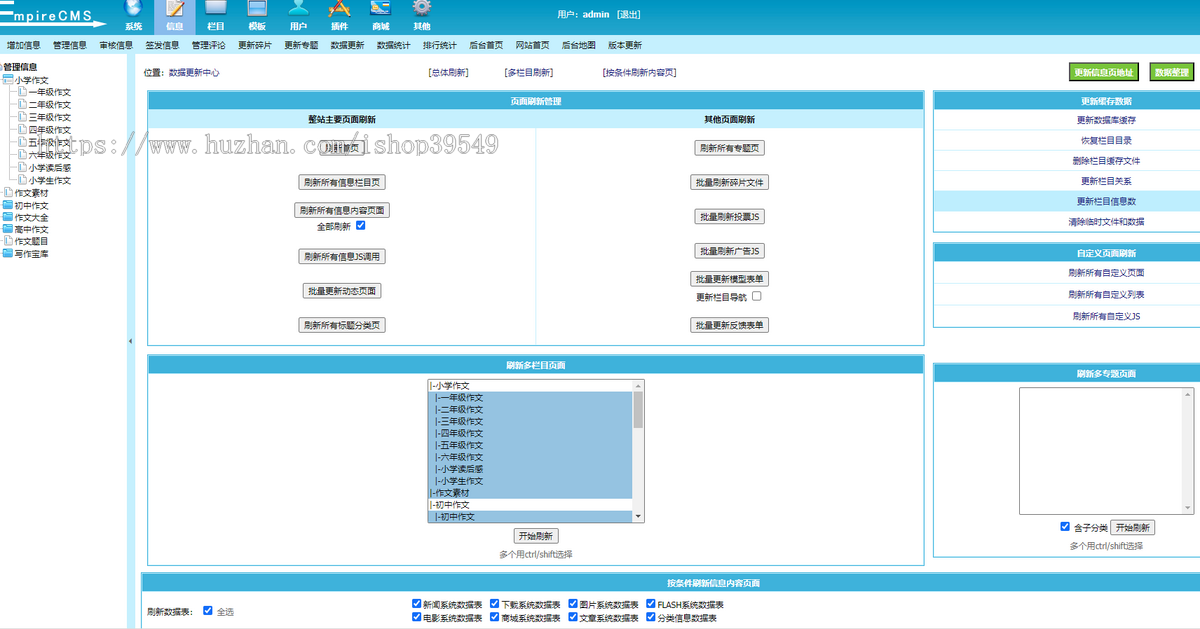1200x629 pixels.
Task: Uncheck FLASH系统数据表
Action: pos(650,604)
